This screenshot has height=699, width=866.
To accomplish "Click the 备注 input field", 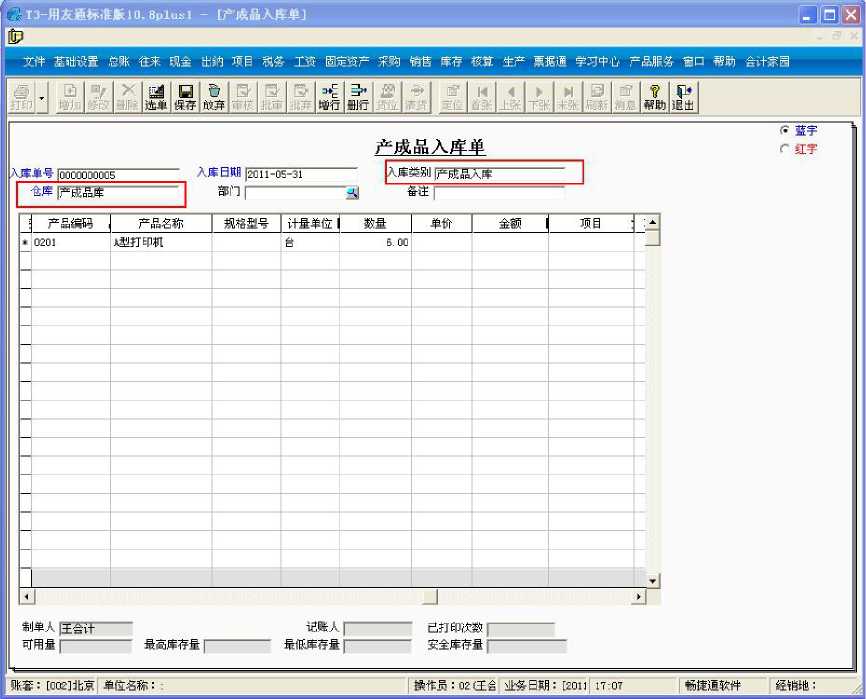I will click(x=499, y=192).
